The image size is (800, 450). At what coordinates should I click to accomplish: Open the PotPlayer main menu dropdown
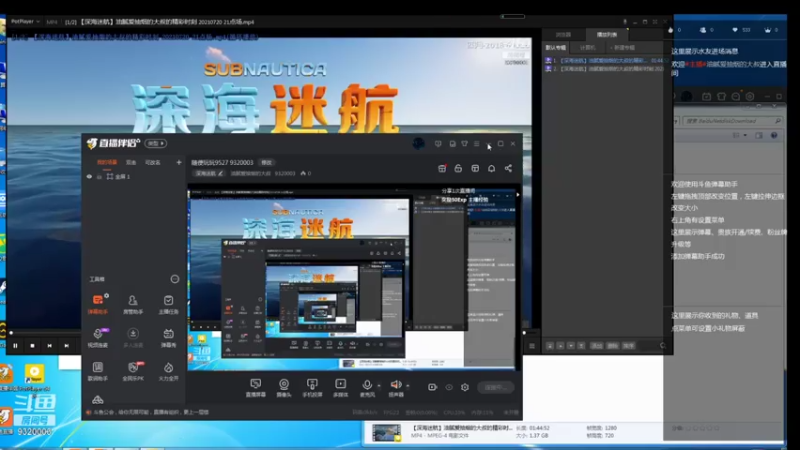pos(25,21)
